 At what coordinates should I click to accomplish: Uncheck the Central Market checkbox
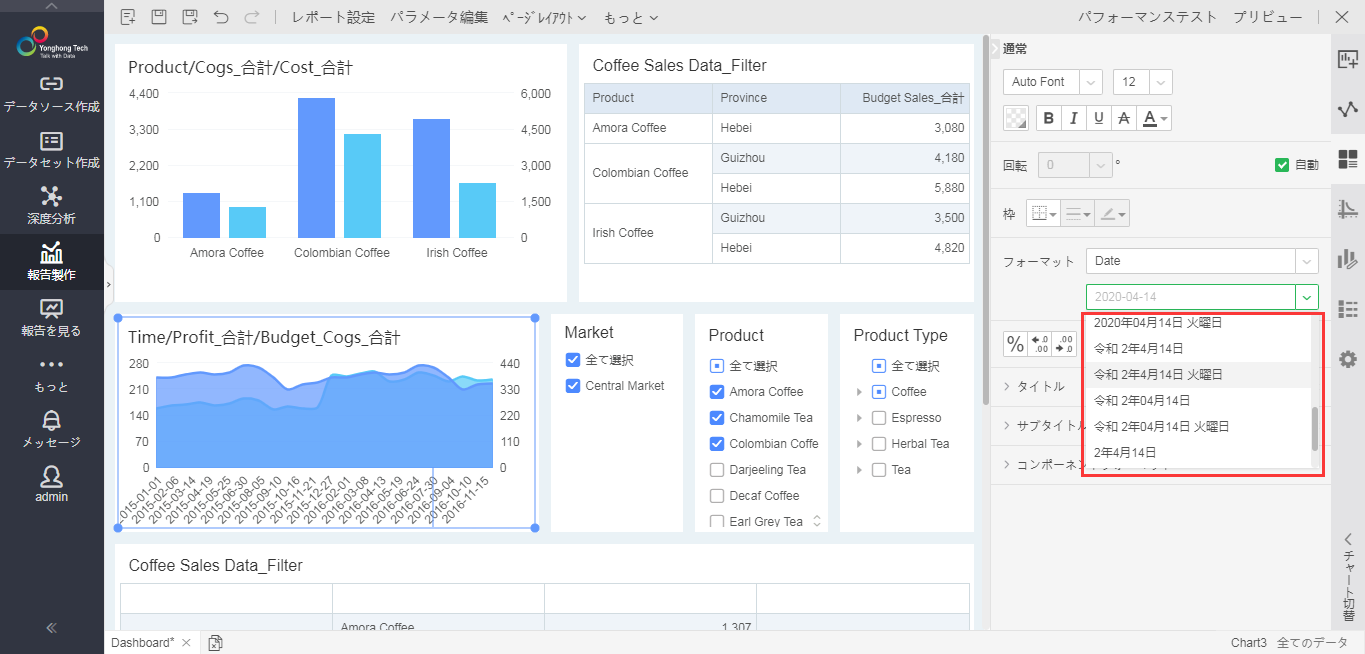(x=573, y=386)
